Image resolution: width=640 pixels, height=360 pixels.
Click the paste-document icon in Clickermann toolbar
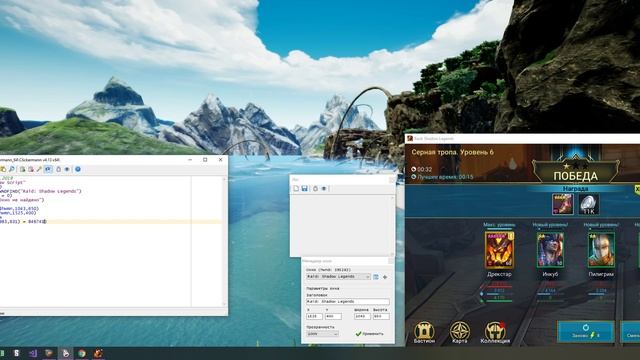point(31,169)
